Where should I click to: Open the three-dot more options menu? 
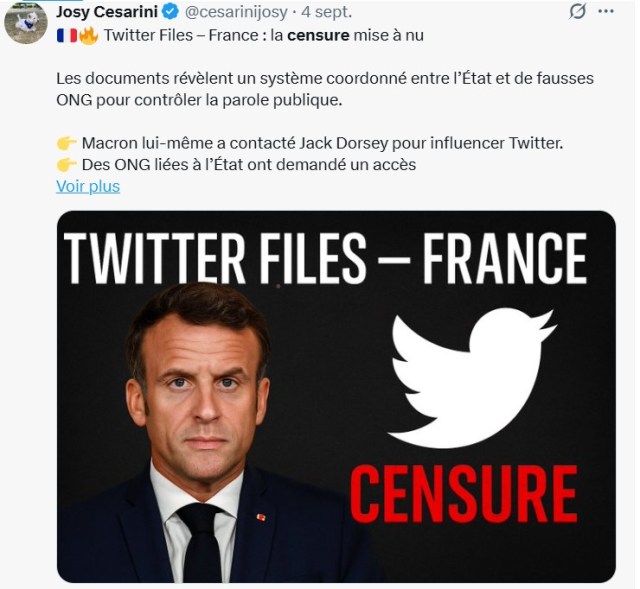606,12
